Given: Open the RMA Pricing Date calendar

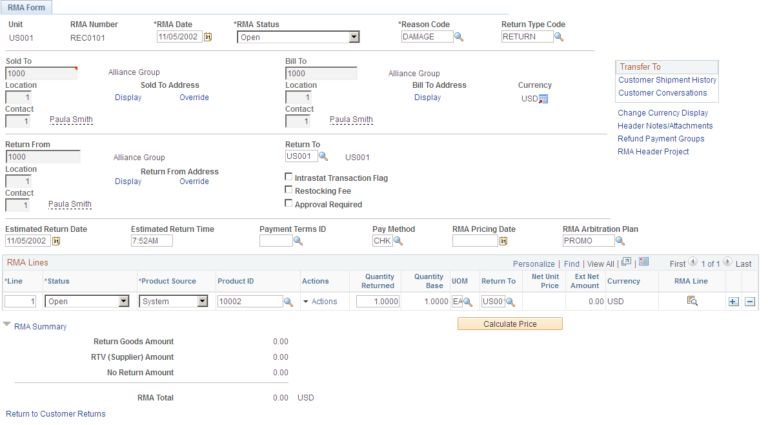Looking at the screenshot, I should [x=503, y=241].
